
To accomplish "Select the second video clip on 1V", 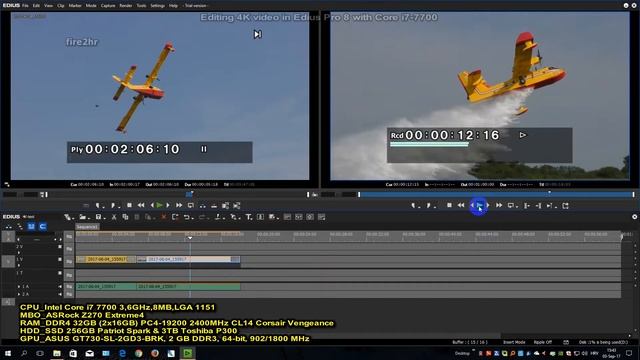I will click(188, 259).
